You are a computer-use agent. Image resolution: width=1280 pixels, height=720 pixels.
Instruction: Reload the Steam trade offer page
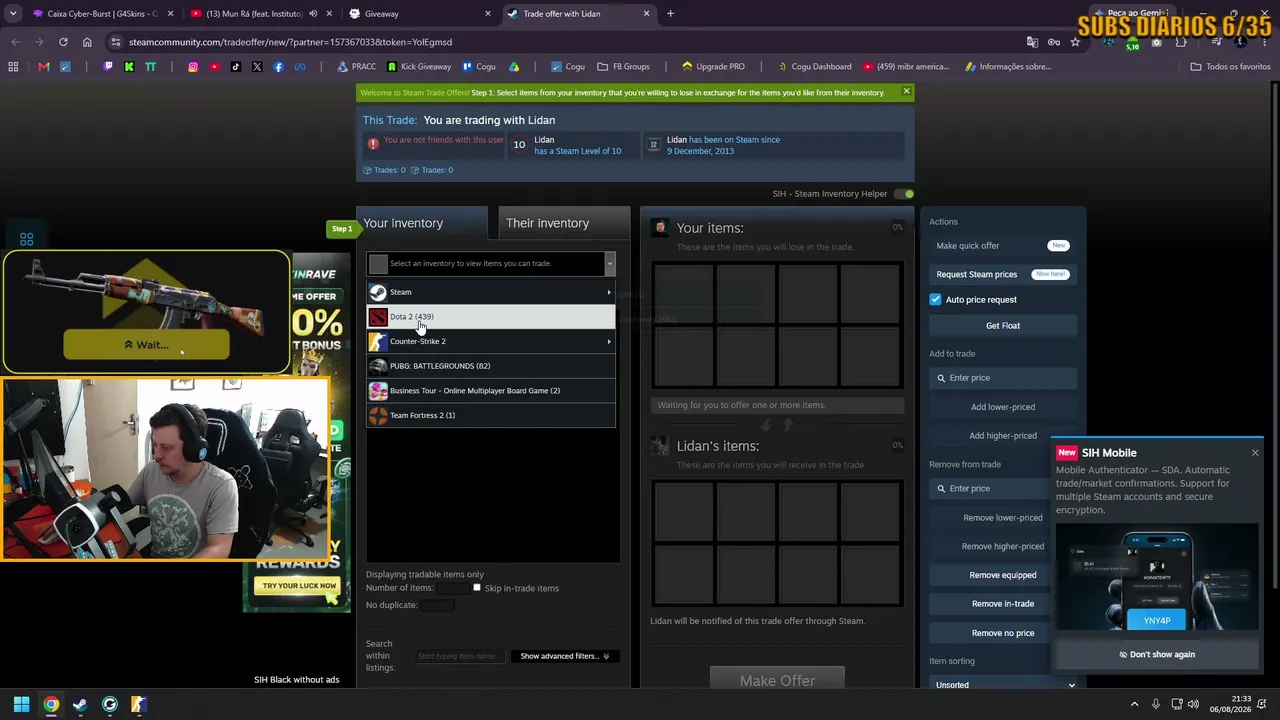63,42
